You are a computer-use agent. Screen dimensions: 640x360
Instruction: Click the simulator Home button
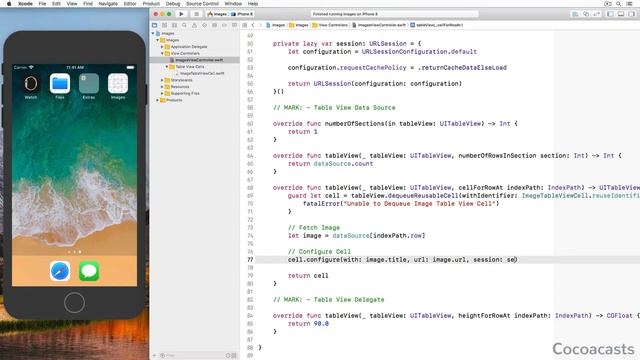tap(74, 303)
